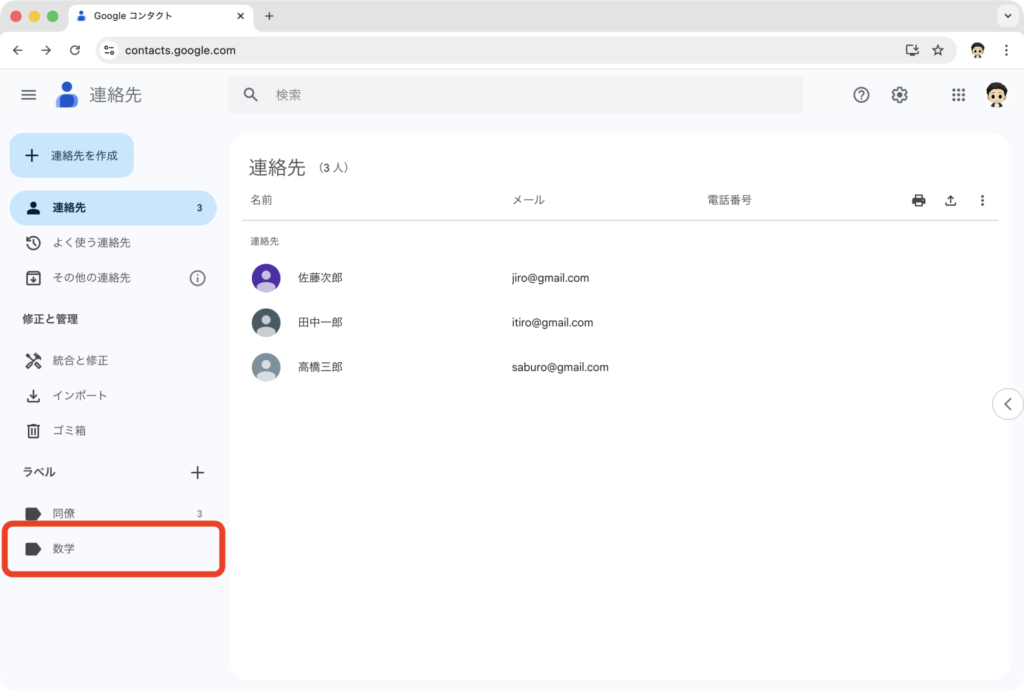This screenshot has width=1024, height=691.
Task: Select the 数学 label
Action: (64, 549)
